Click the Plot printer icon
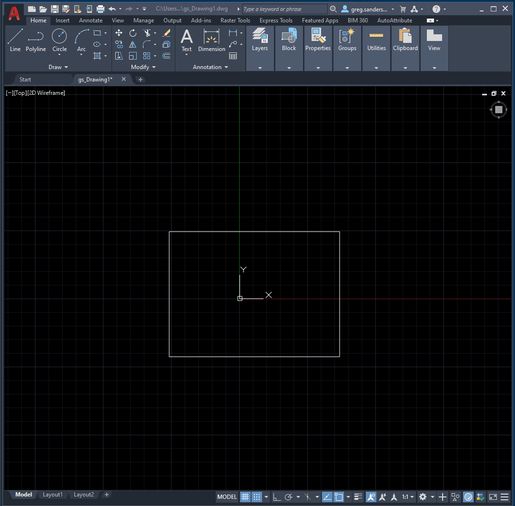Viewport: 515px width, 506px height. point(100,9)
